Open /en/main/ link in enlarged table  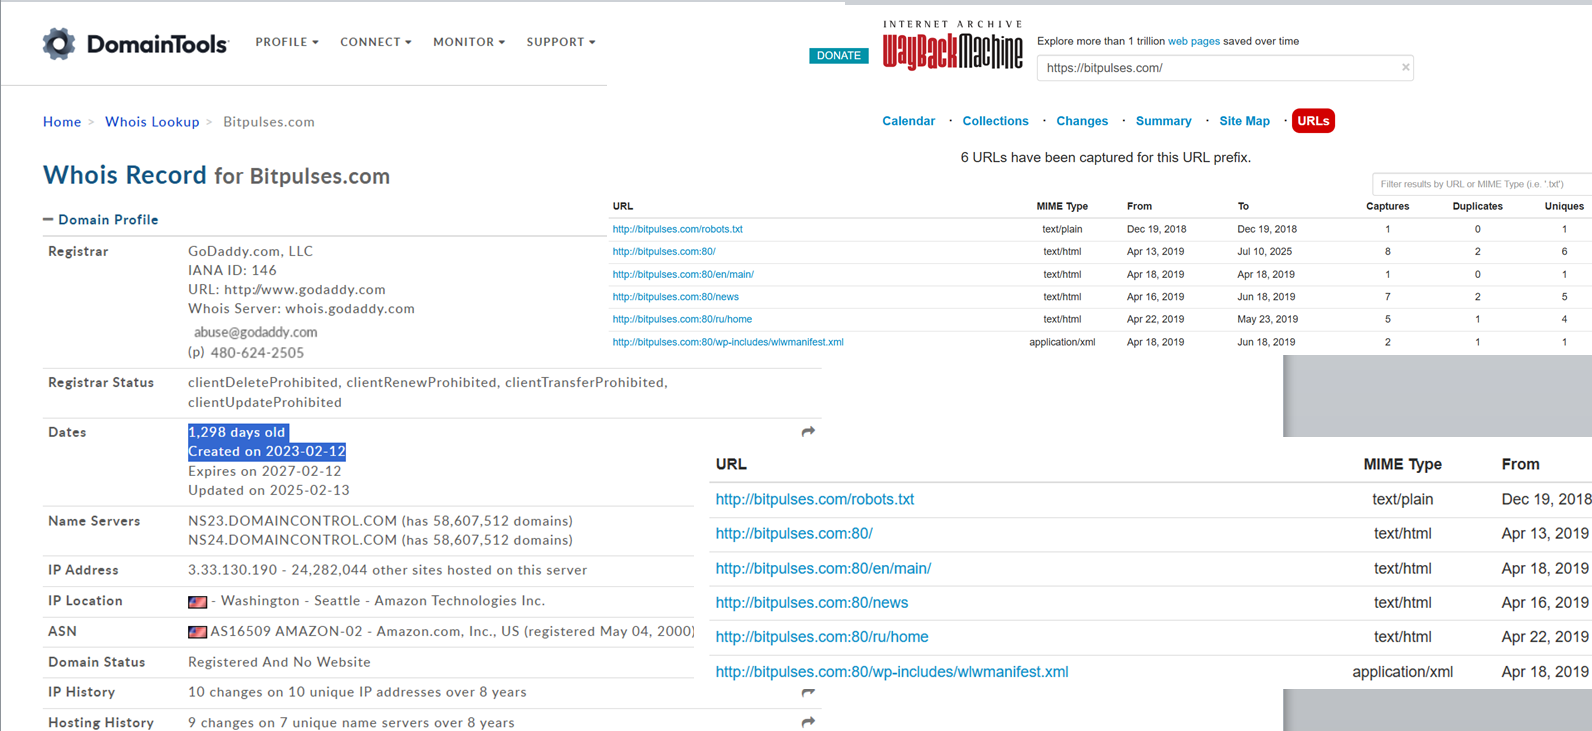pyautogui.click(x=823, y=568)
